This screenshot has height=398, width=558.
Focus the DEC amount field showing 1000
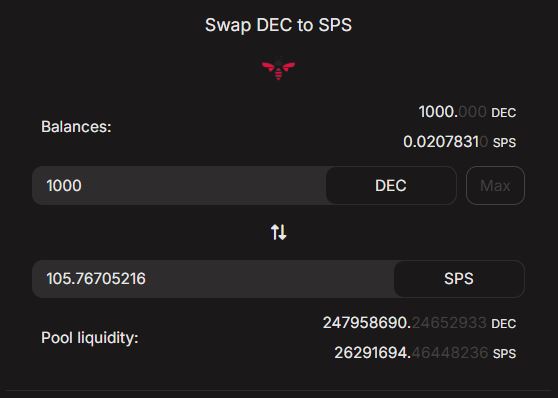(179, 185)
